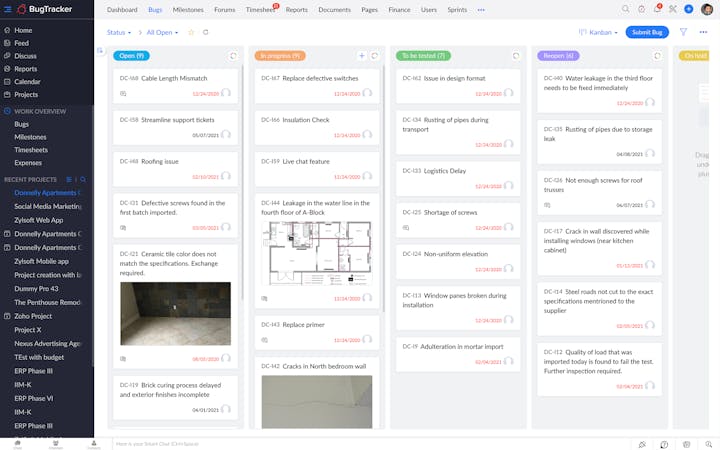Click the refresh icon beside the star

pos(205,32)
